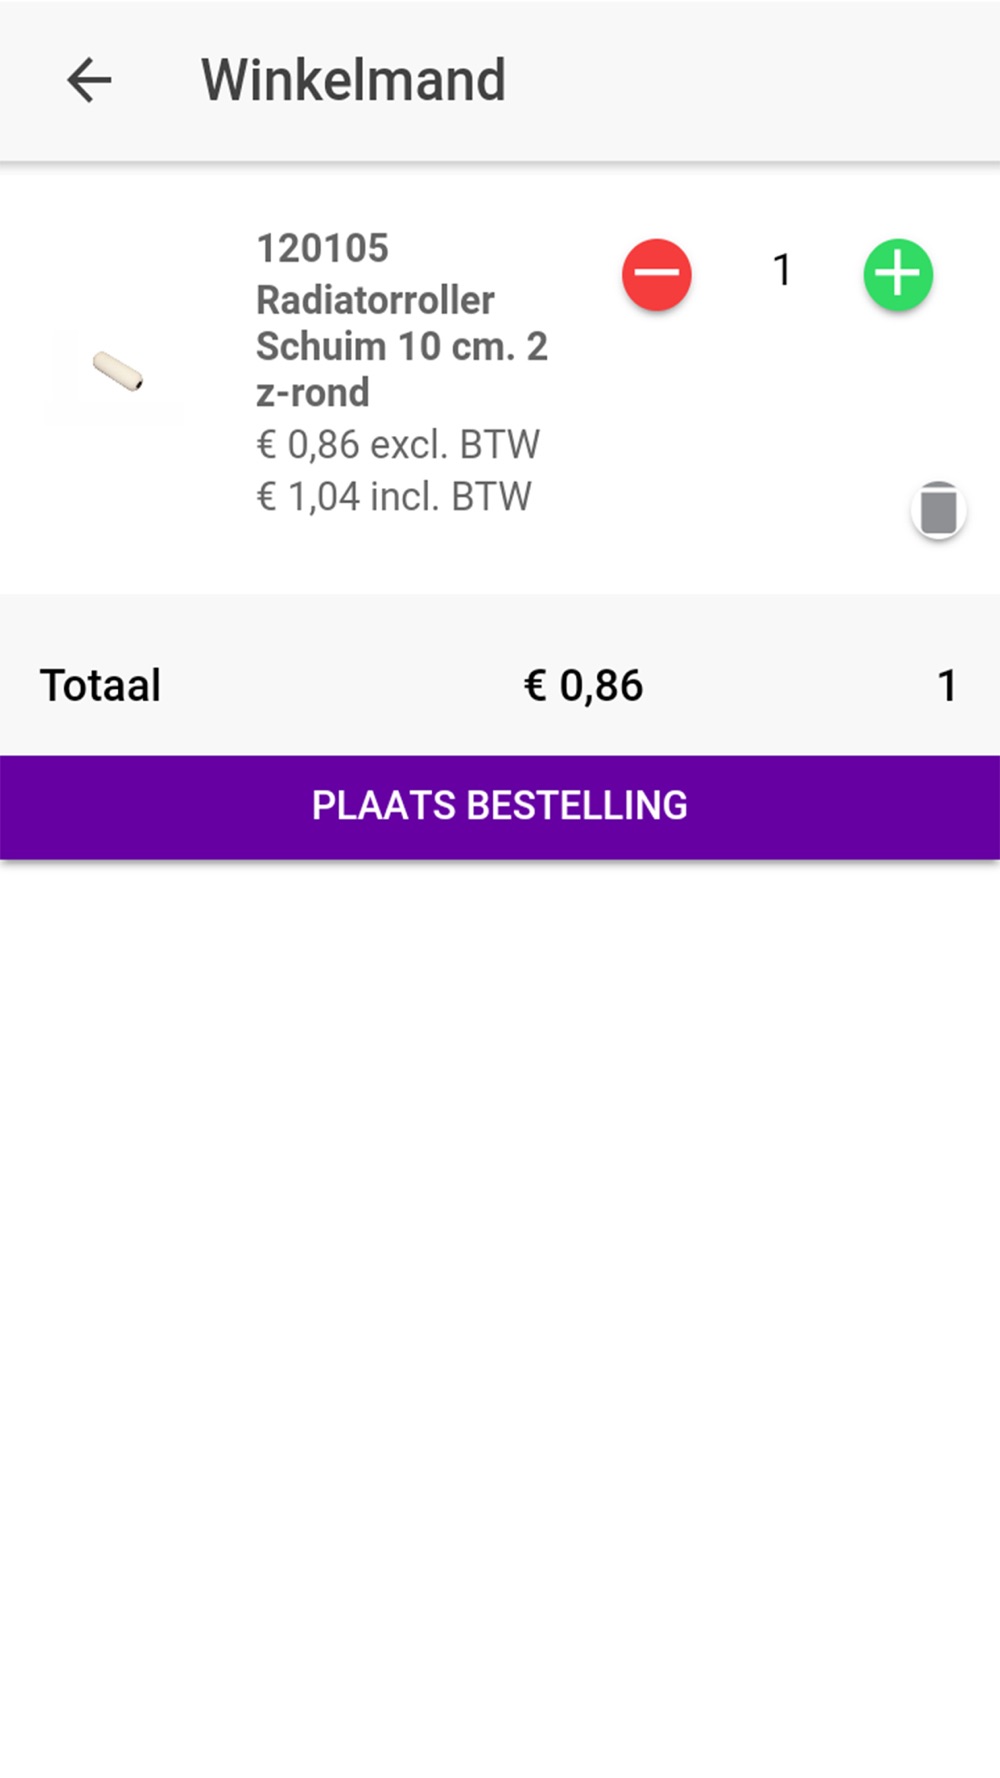The width and height of the screenshot is (1000, 1778).
Task: Decrease quantity with the red minus button
Action: (x=657, y=274)
